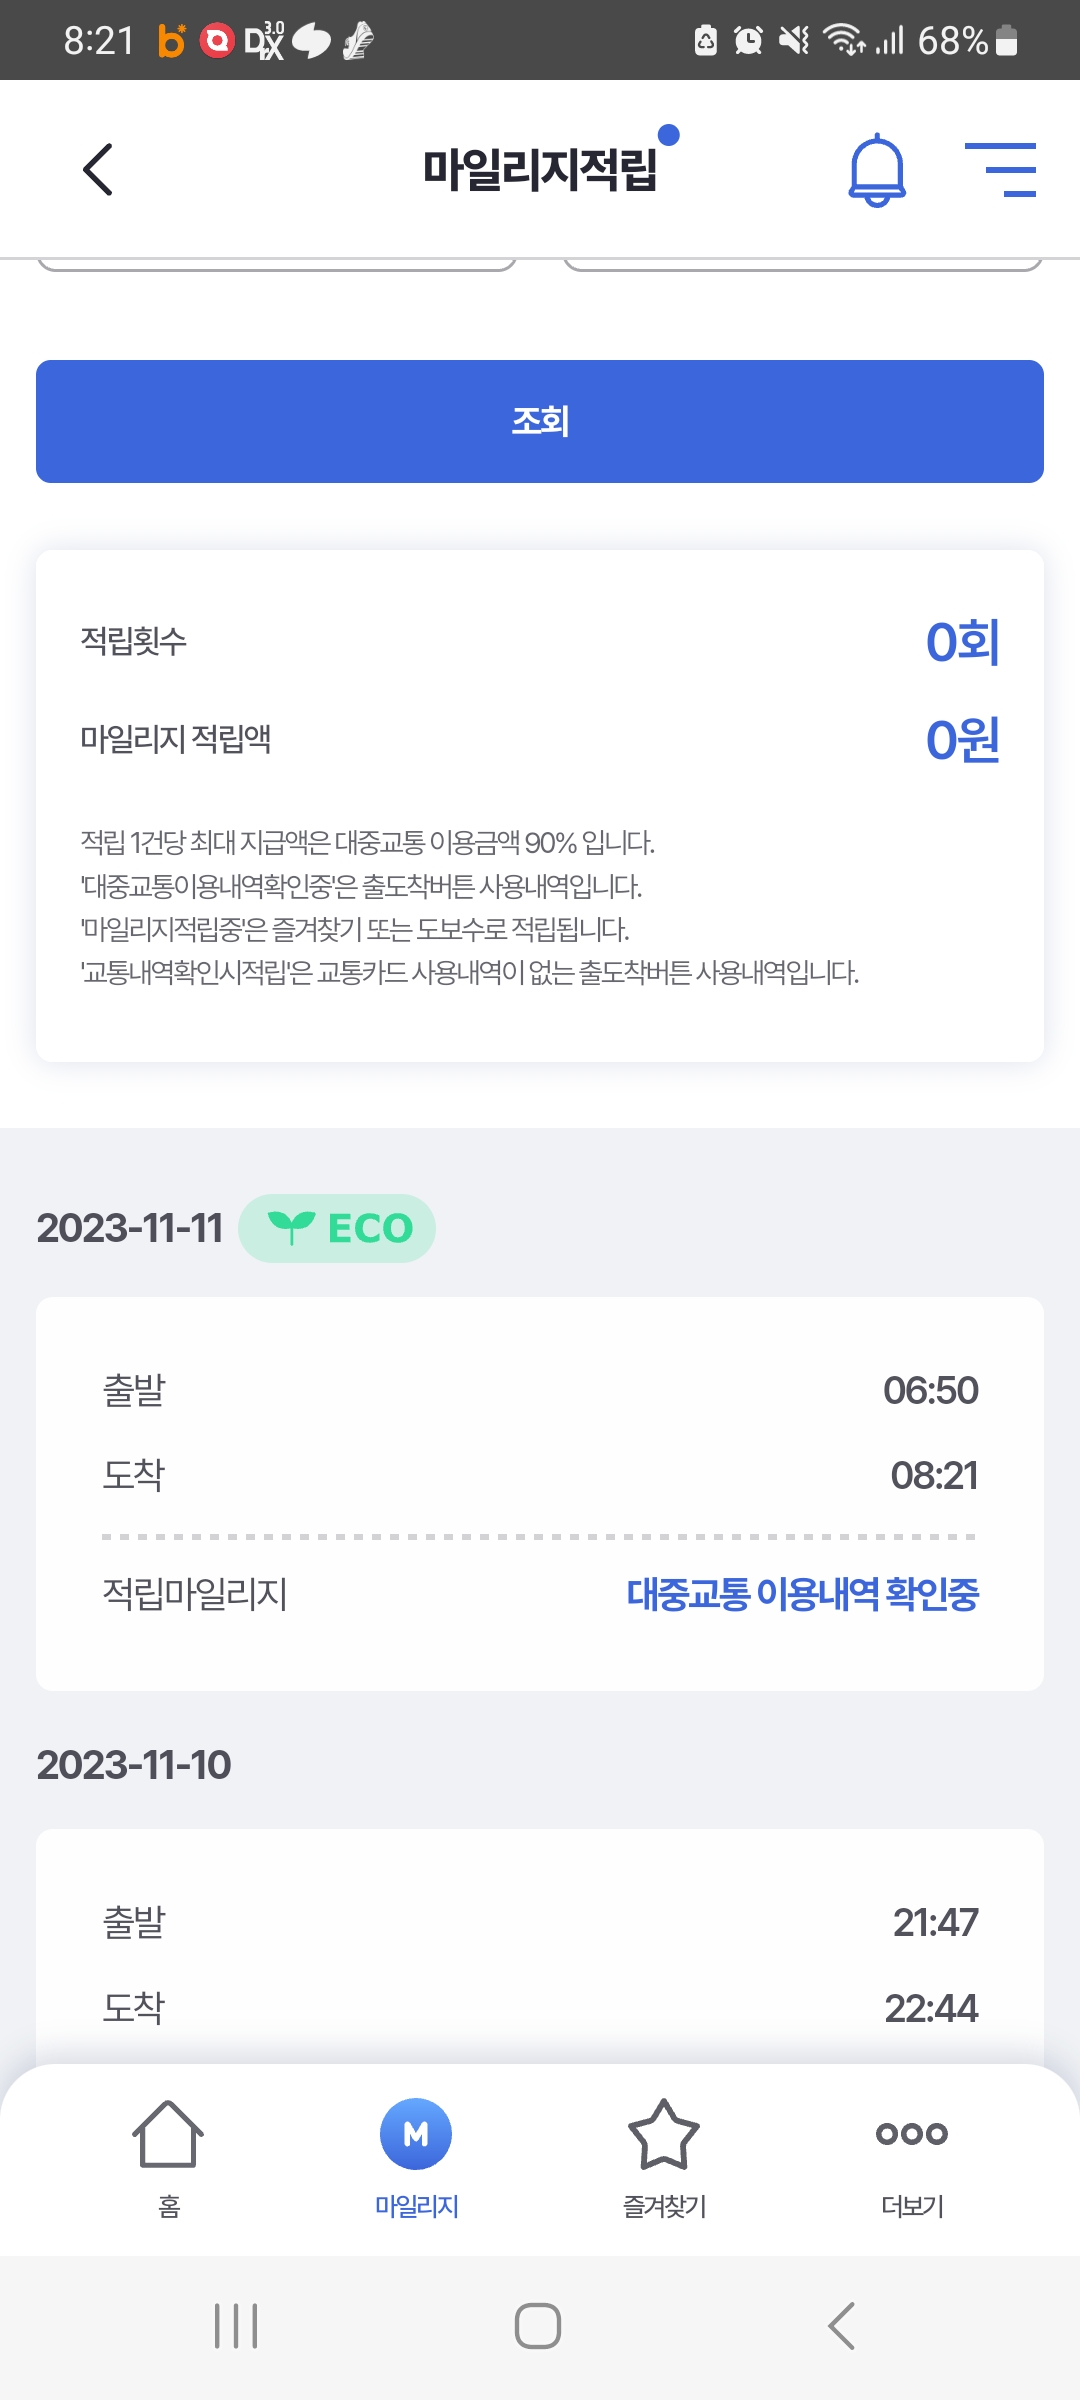This screenshot has height=2400, width=1080.
Task: Tap the home icon in bottom bar
Action: (x=168, y=2134)
